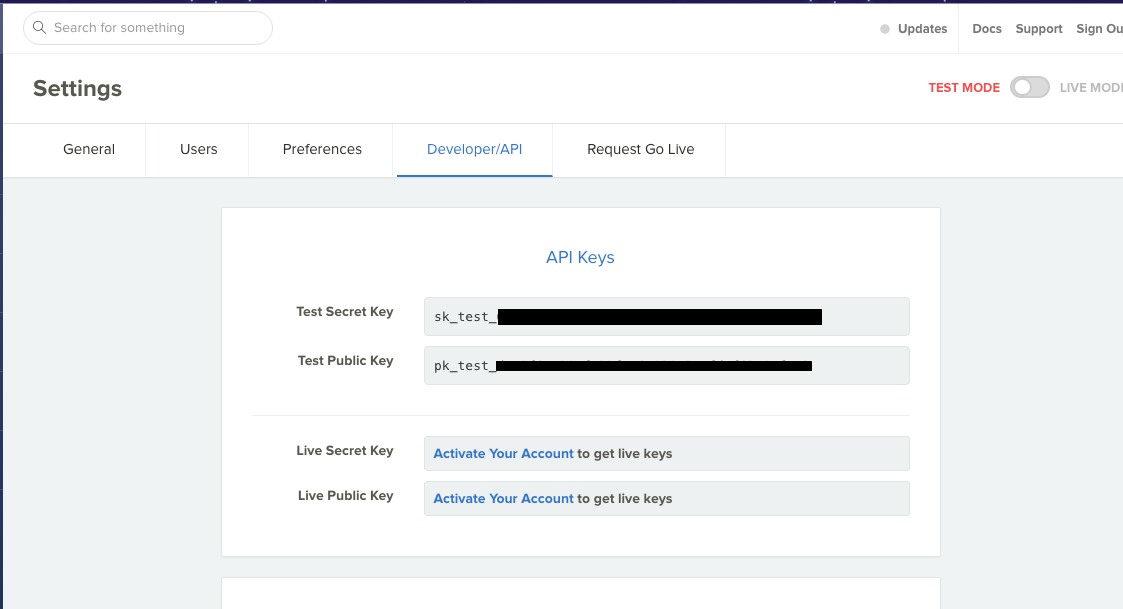Screen dimensions: 1123x609
Task: Select the Test Public Key field
Action: pyautogui.click(x=667, y=365)
